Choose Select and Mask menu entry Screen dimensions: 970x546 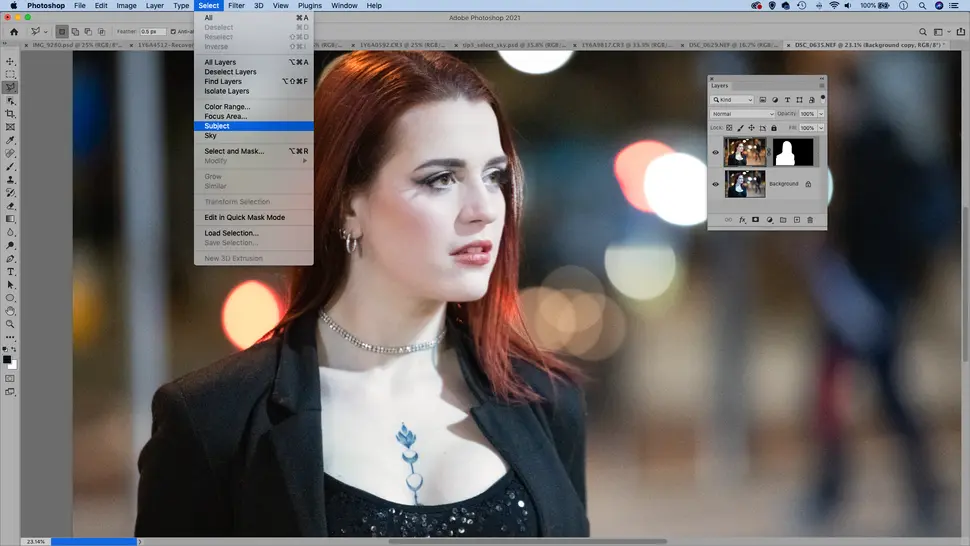(x=254, y=151)
